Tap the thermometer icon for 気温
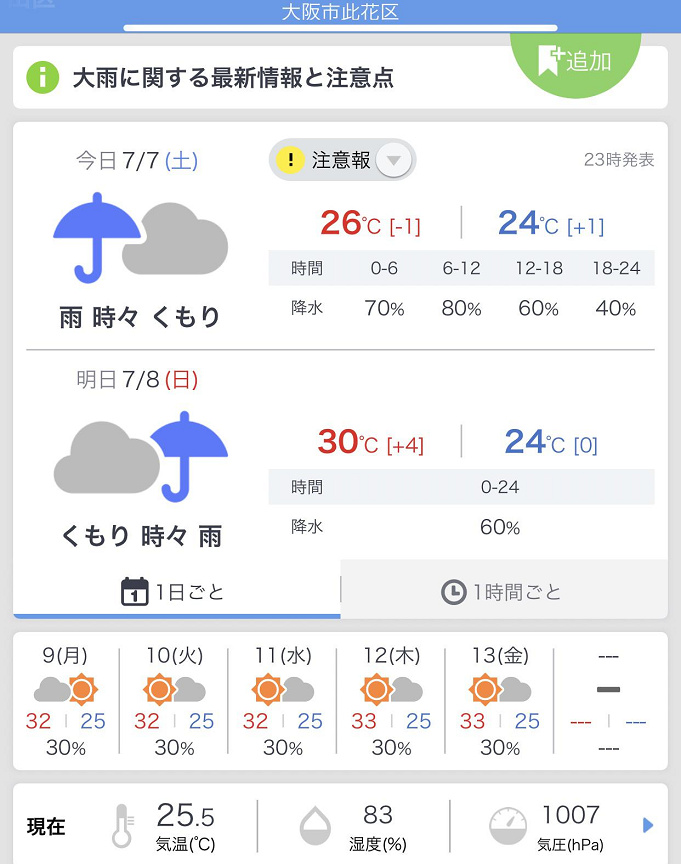 123,826
